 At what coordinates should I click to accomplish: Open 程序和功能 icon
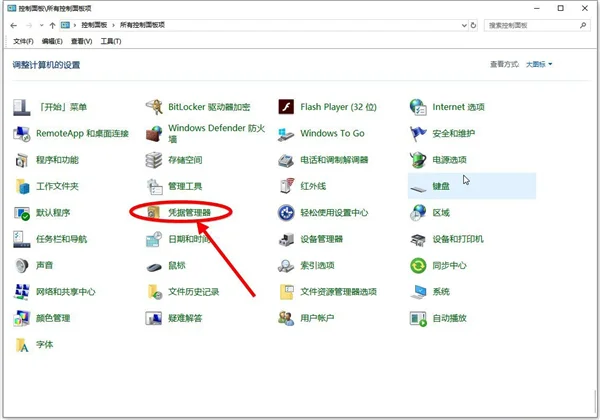[21, 160]
